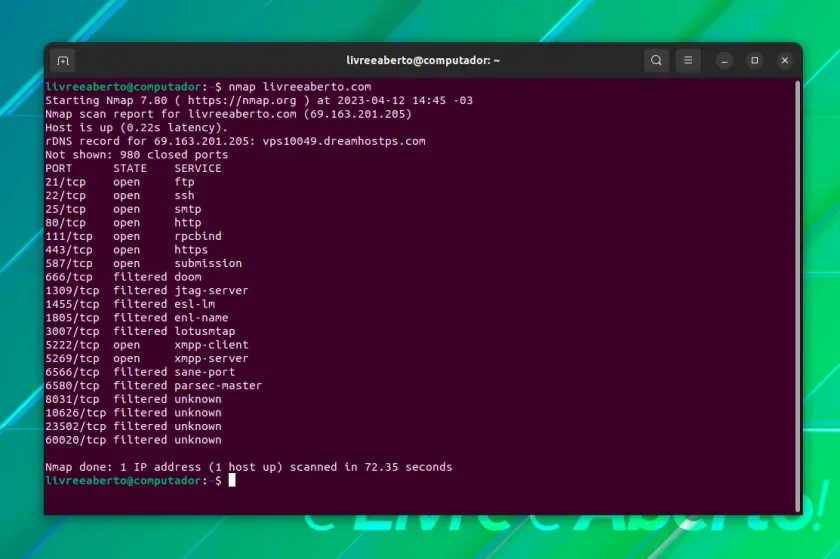Click the window title livreeaberto@computador
The image size is (840, 559).
(423, 61)
